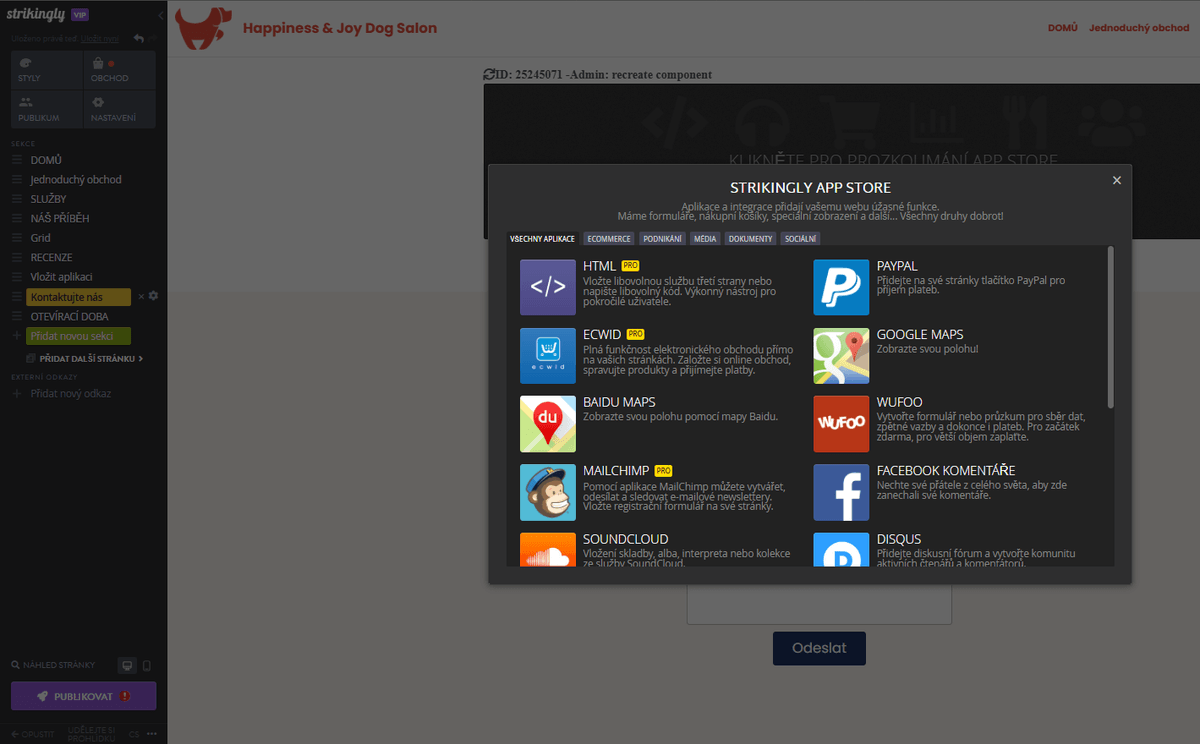Switch to the Podnikání tab

click(662, 239)
